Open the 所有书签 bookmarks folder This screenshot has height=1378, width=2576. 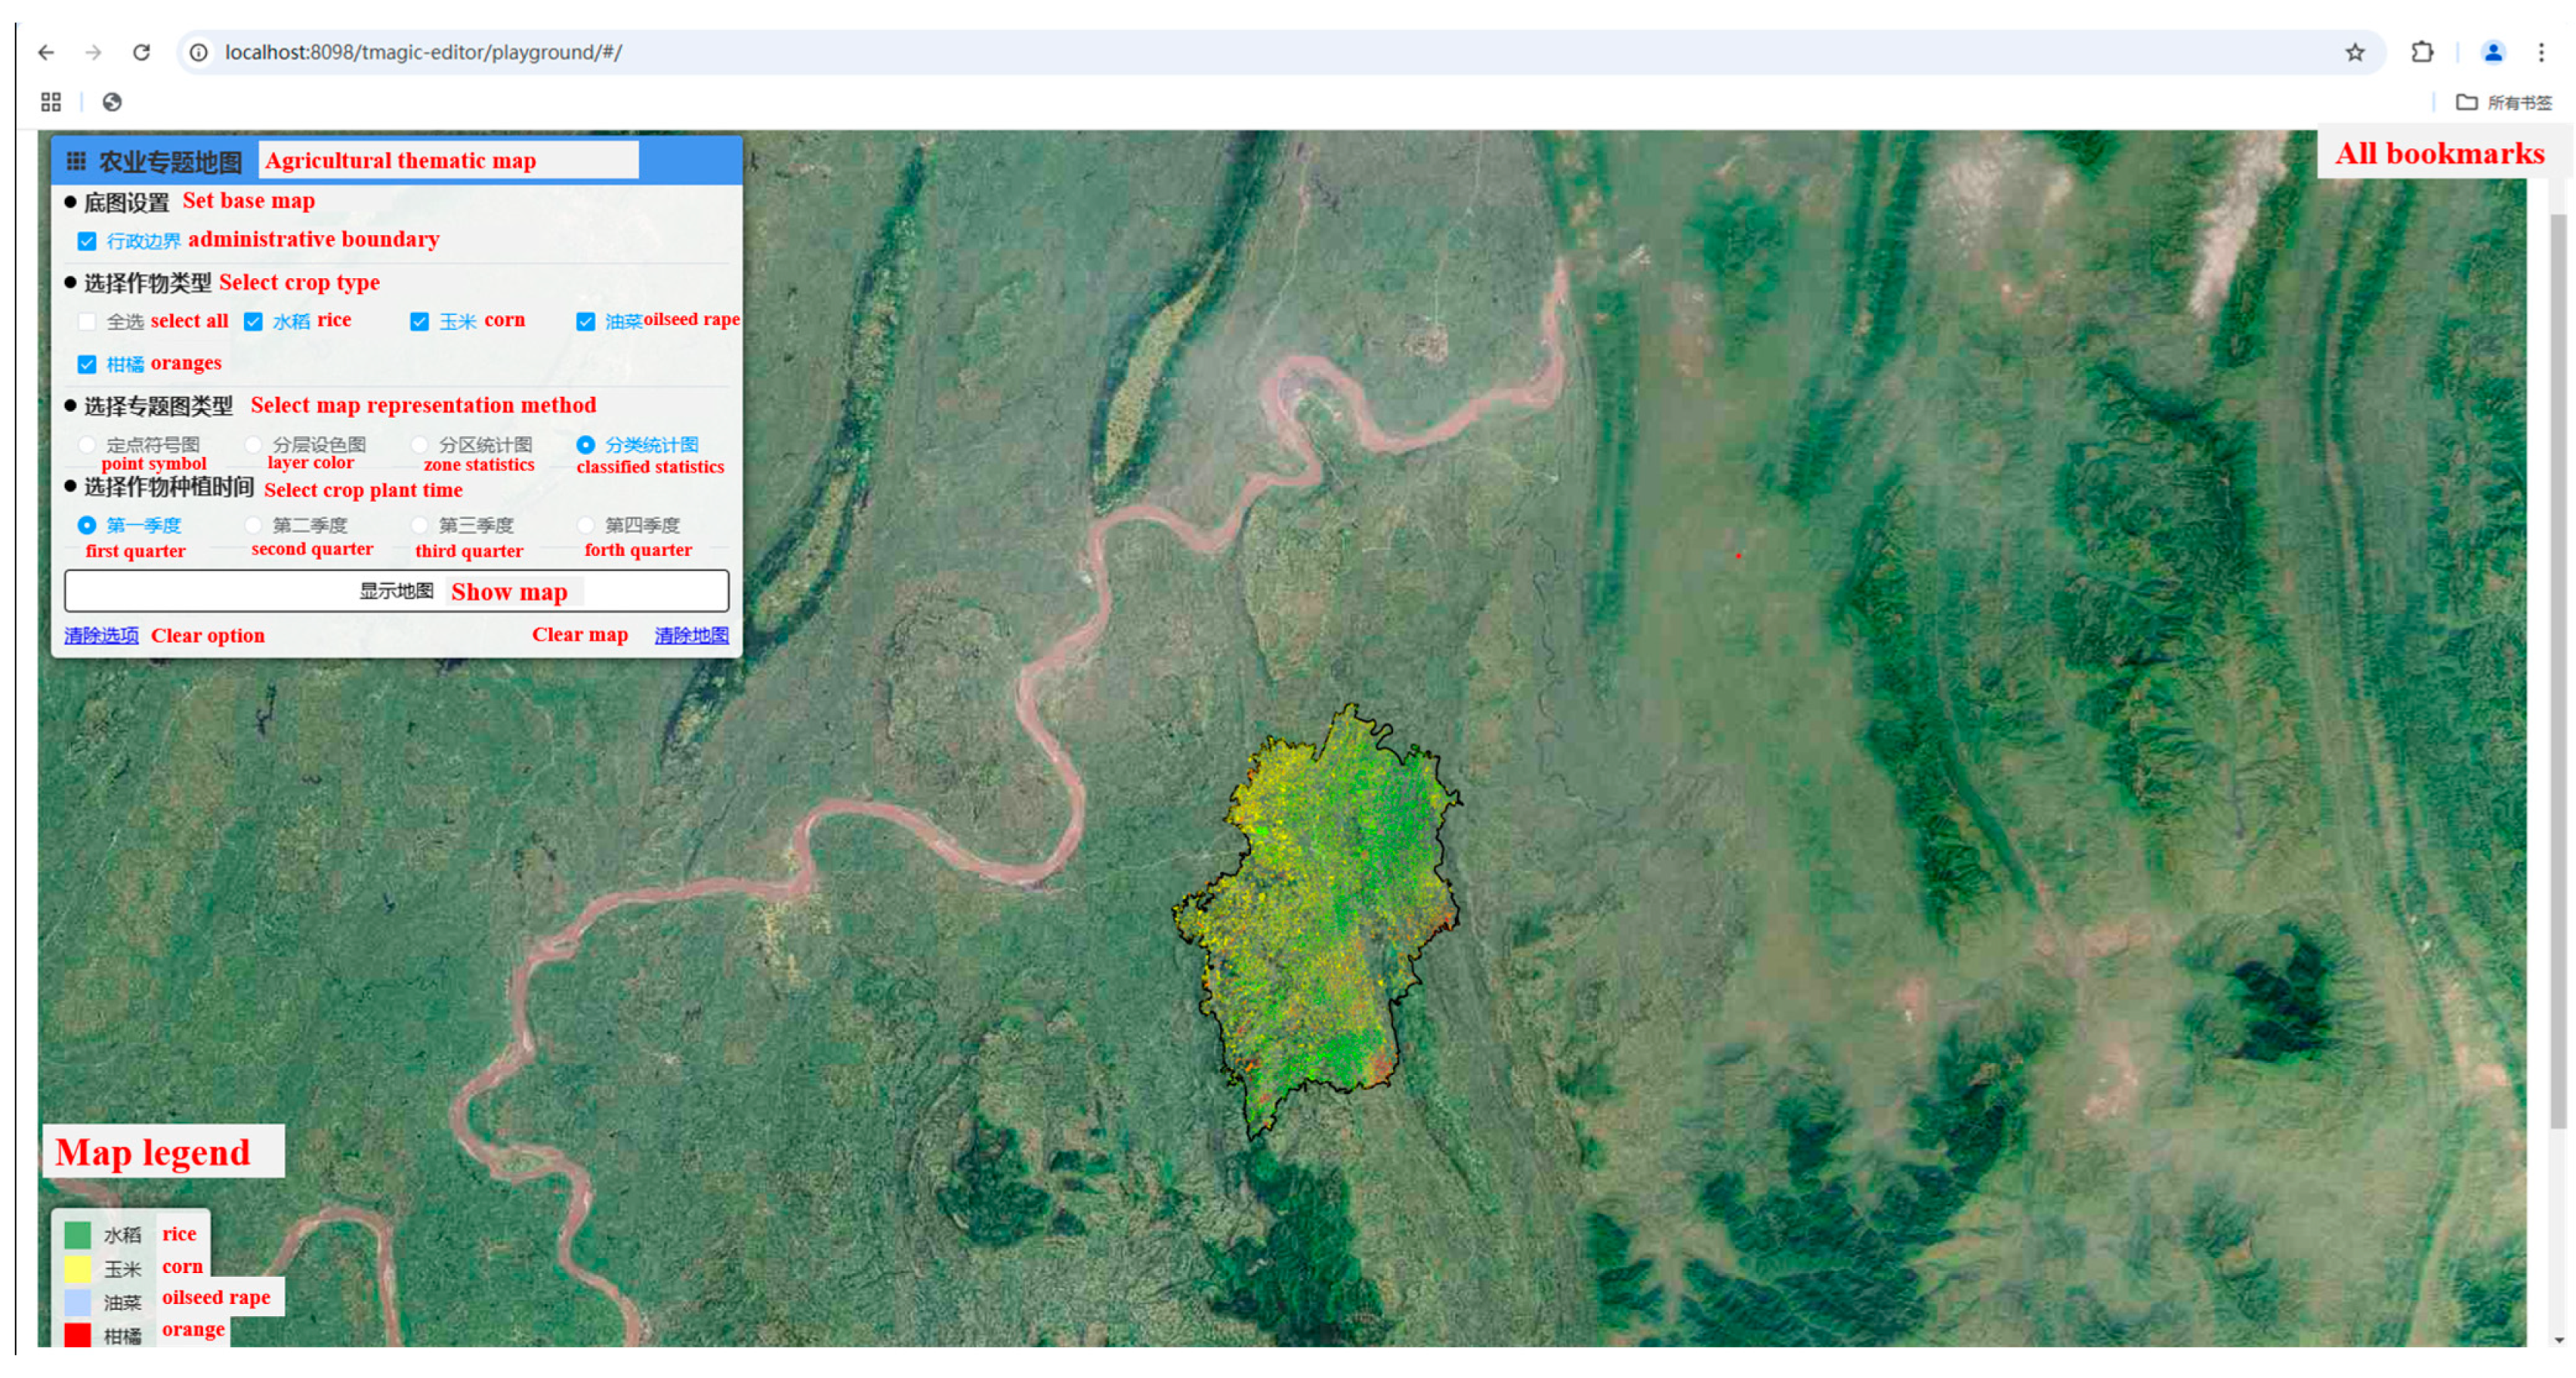(2504, 102)
